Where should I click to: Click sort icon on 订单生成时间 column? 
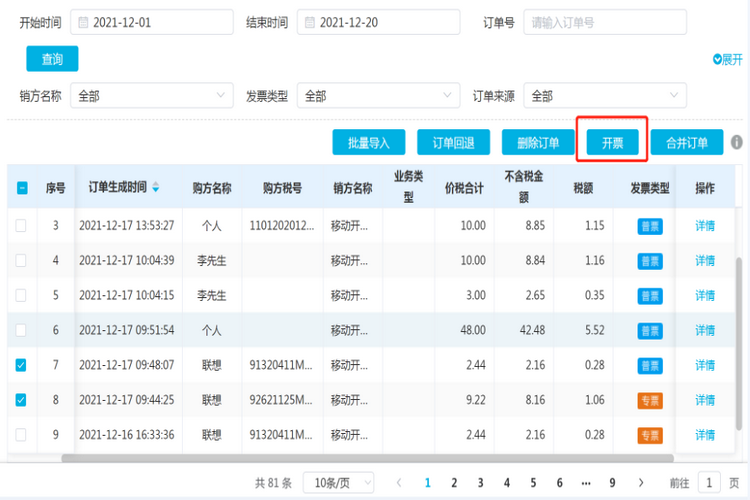pyautogui.click(x=155, y=187)
